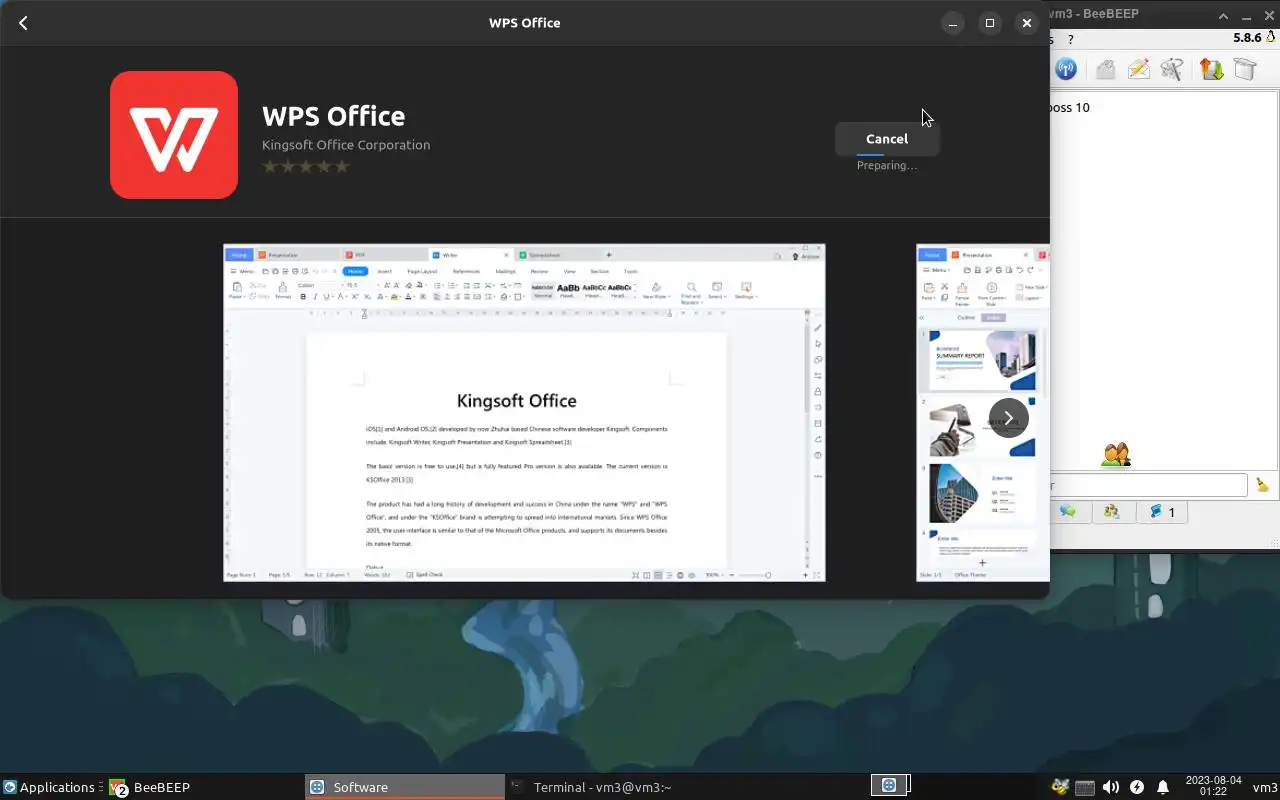Show the next screenshot with the arrow
Screen dimensions: 1280x800
tap(1008, 417)
